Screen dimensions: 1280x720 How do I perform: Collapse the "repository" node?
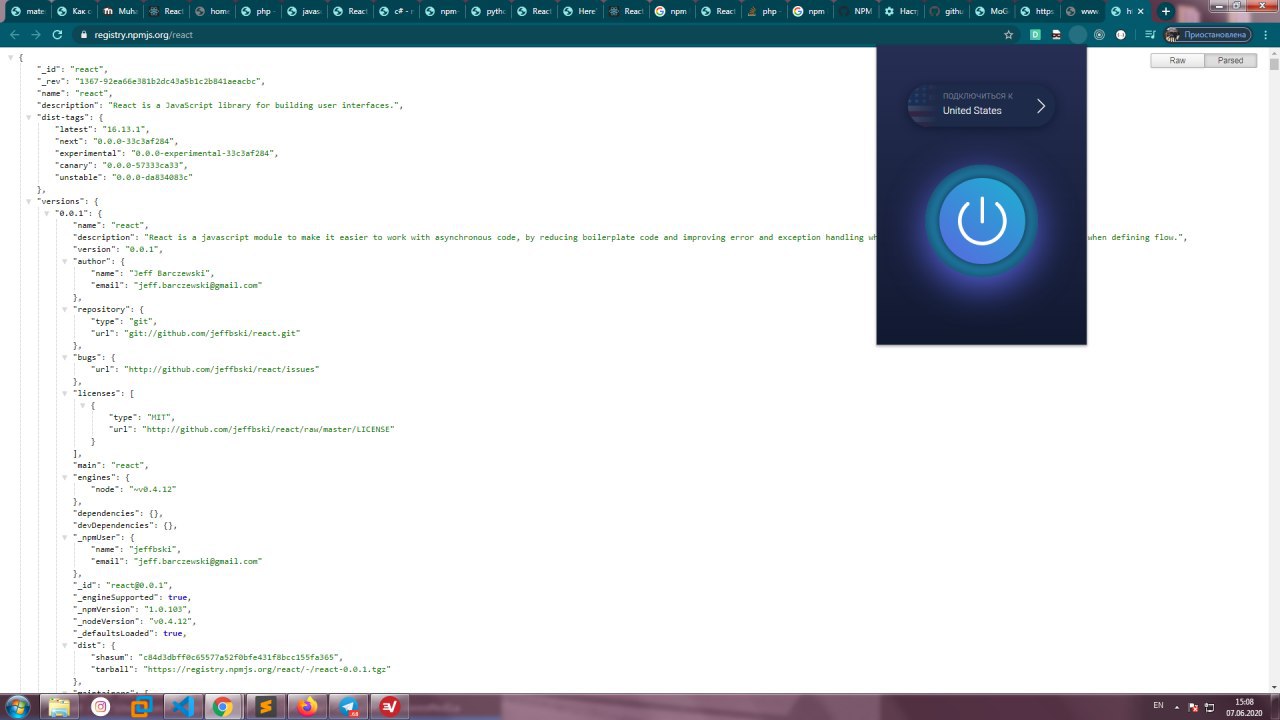[x=64, y=310]
